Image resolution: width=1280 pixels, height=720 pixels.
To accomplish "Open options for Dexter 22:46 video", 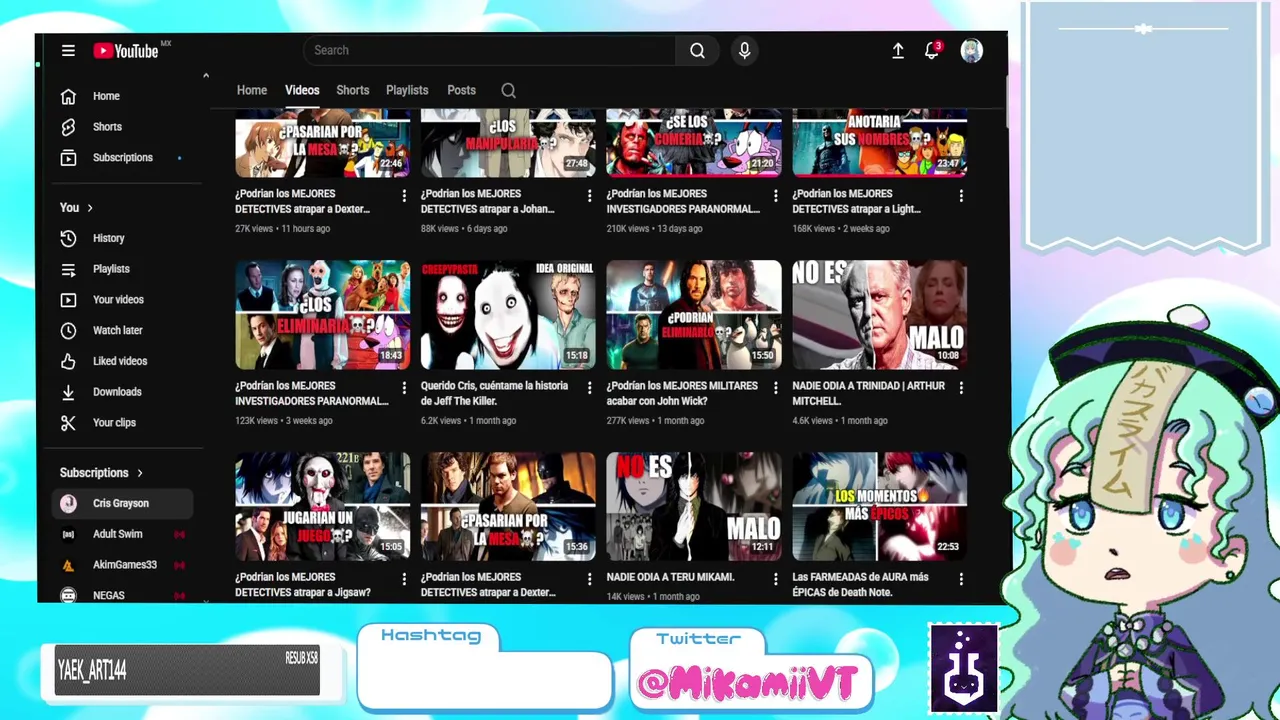I will pos(404,196).
